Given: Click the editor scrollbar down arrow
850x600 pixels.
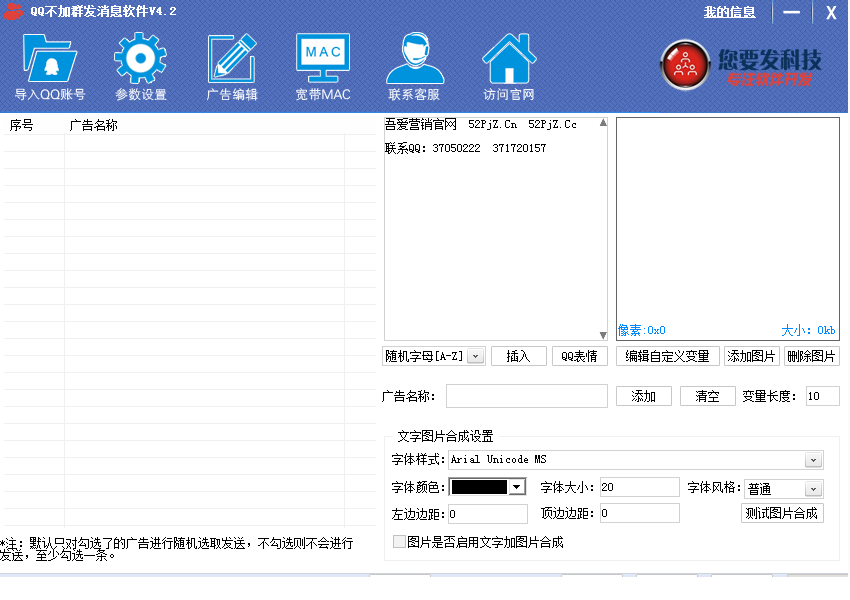Looking at the screenshot, I should point(603,335).
